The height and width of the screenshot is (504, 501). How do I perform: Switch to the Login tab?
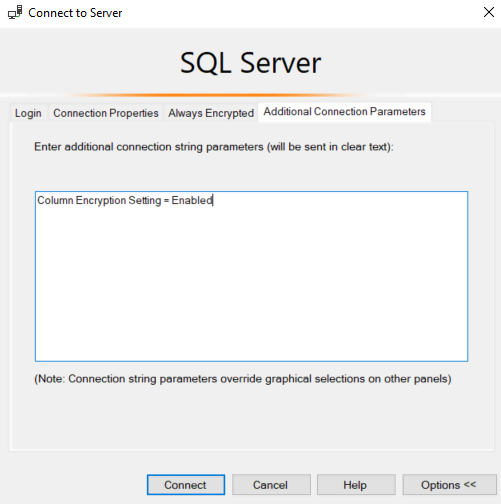click(28, 113)
